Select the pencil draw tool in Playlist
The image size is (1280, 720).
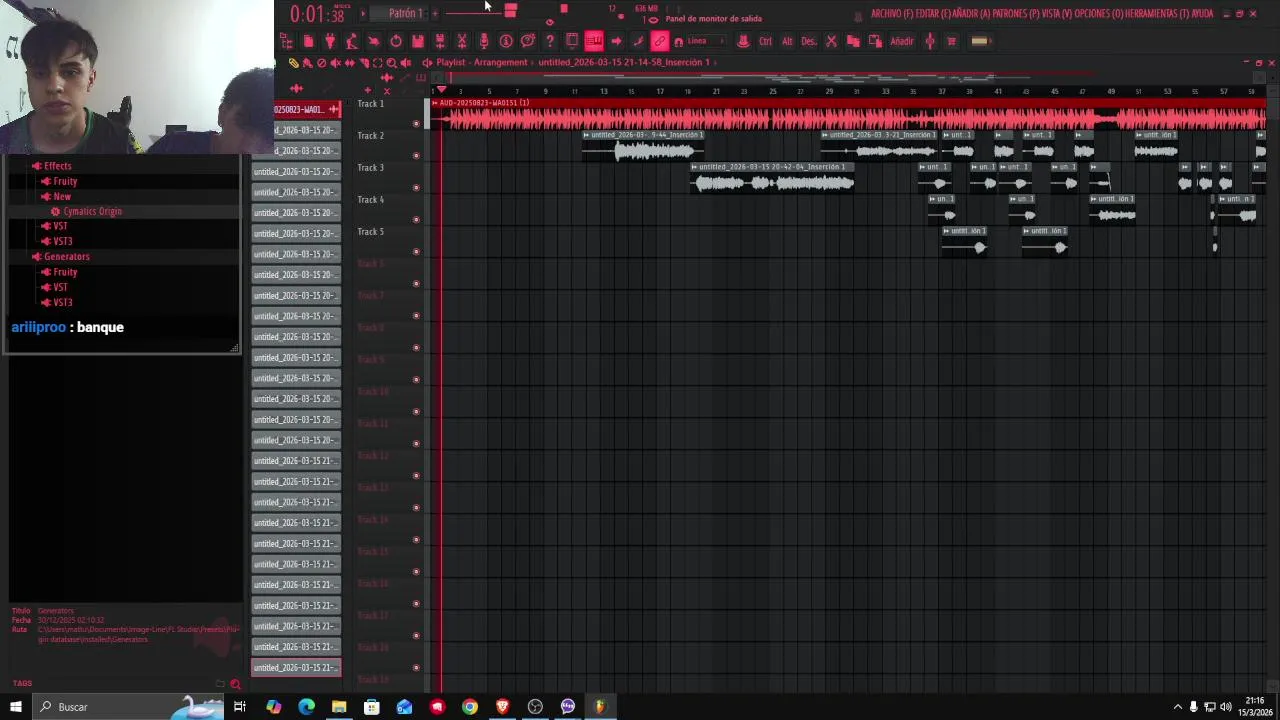(294, 62)
